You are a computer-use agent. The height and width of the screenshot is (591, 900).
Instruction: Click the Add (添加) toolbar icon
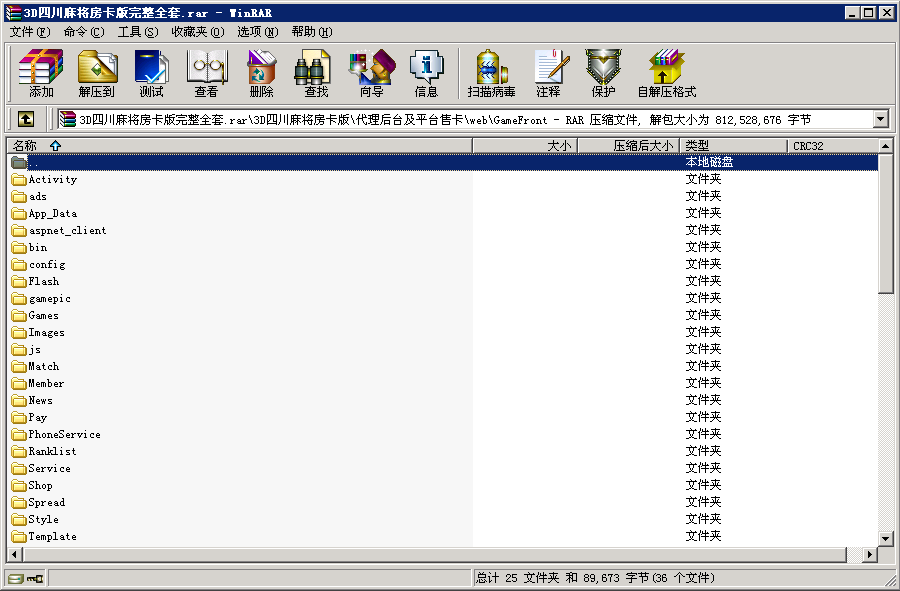click(41, 73)
